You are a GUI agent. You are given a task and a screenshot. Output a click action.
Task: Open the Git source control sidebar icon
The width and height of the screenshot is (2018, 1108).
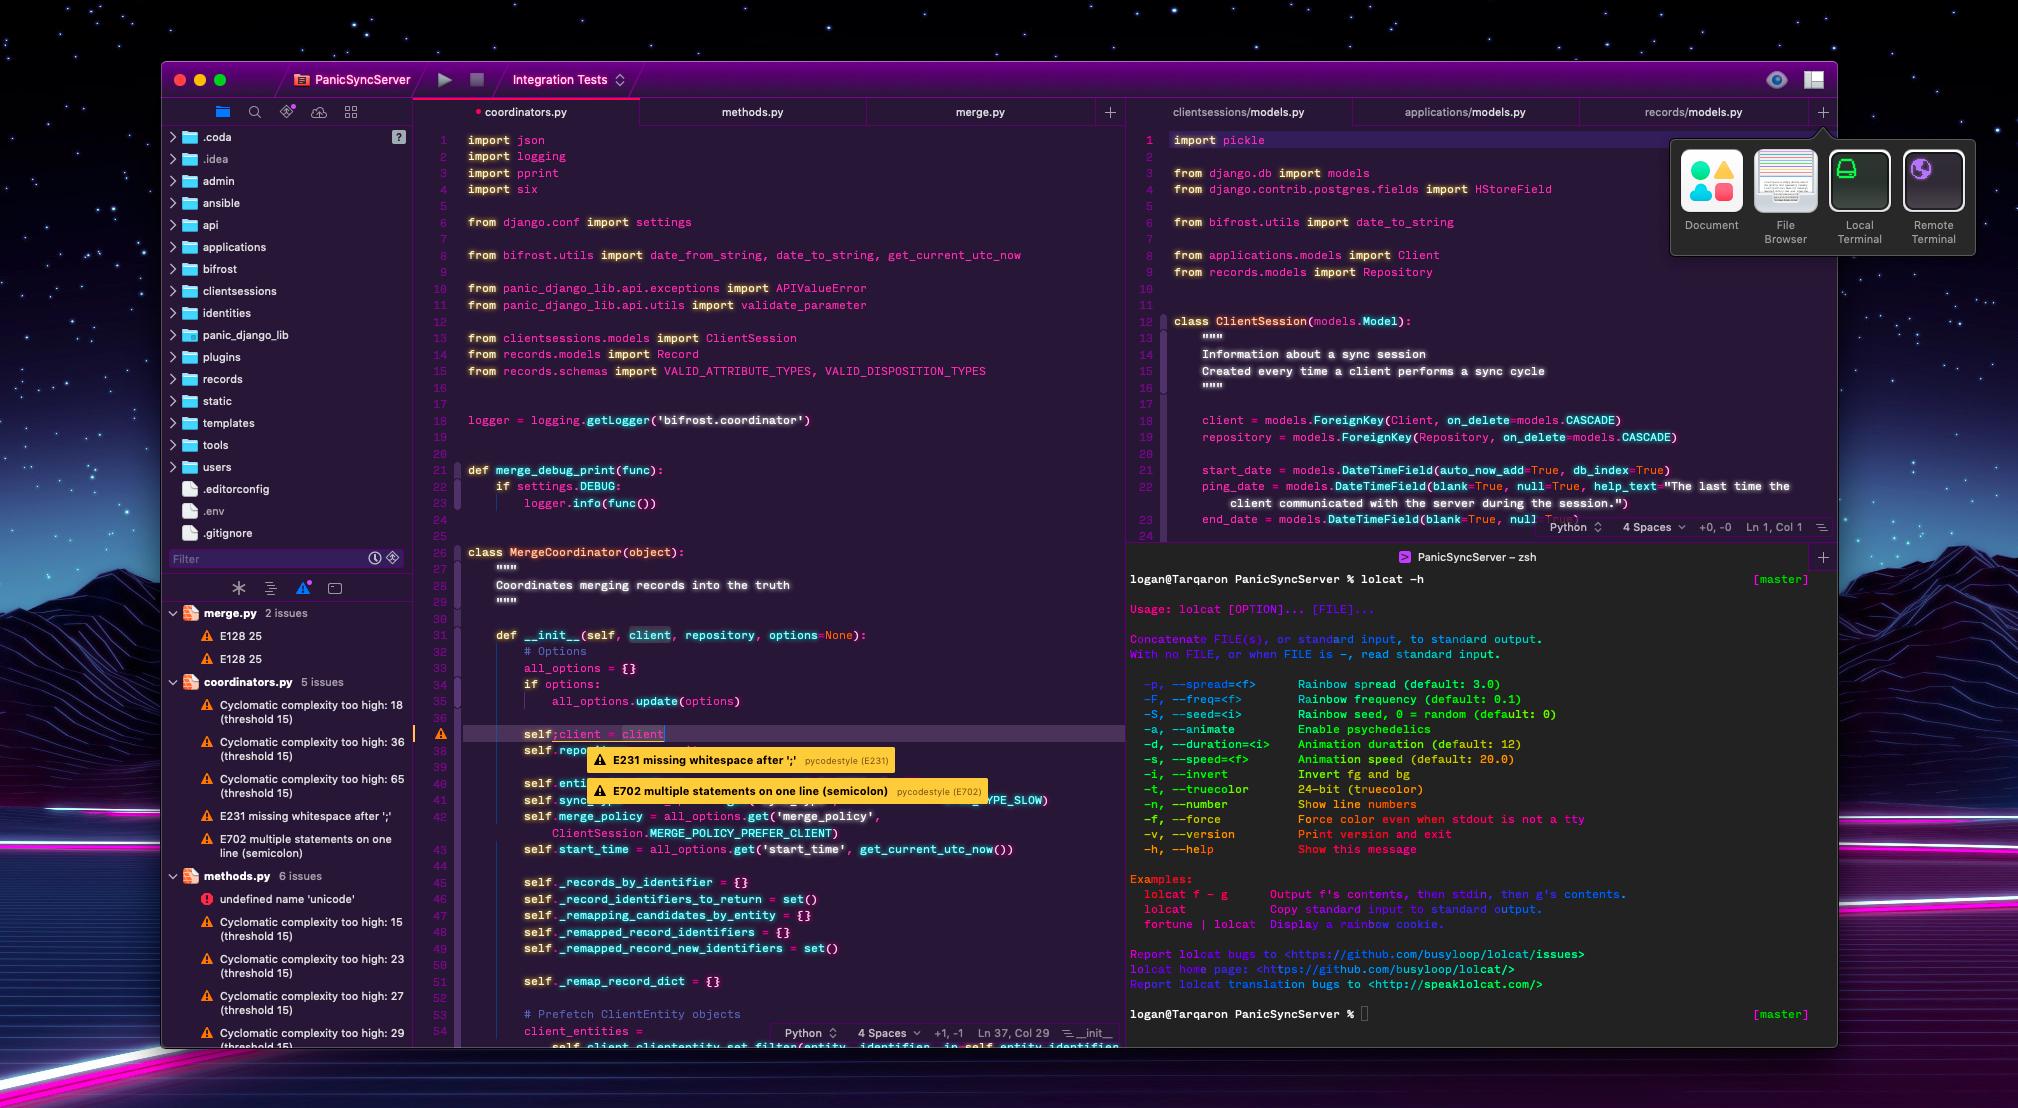pyautogui.click(x=287, y=112)
